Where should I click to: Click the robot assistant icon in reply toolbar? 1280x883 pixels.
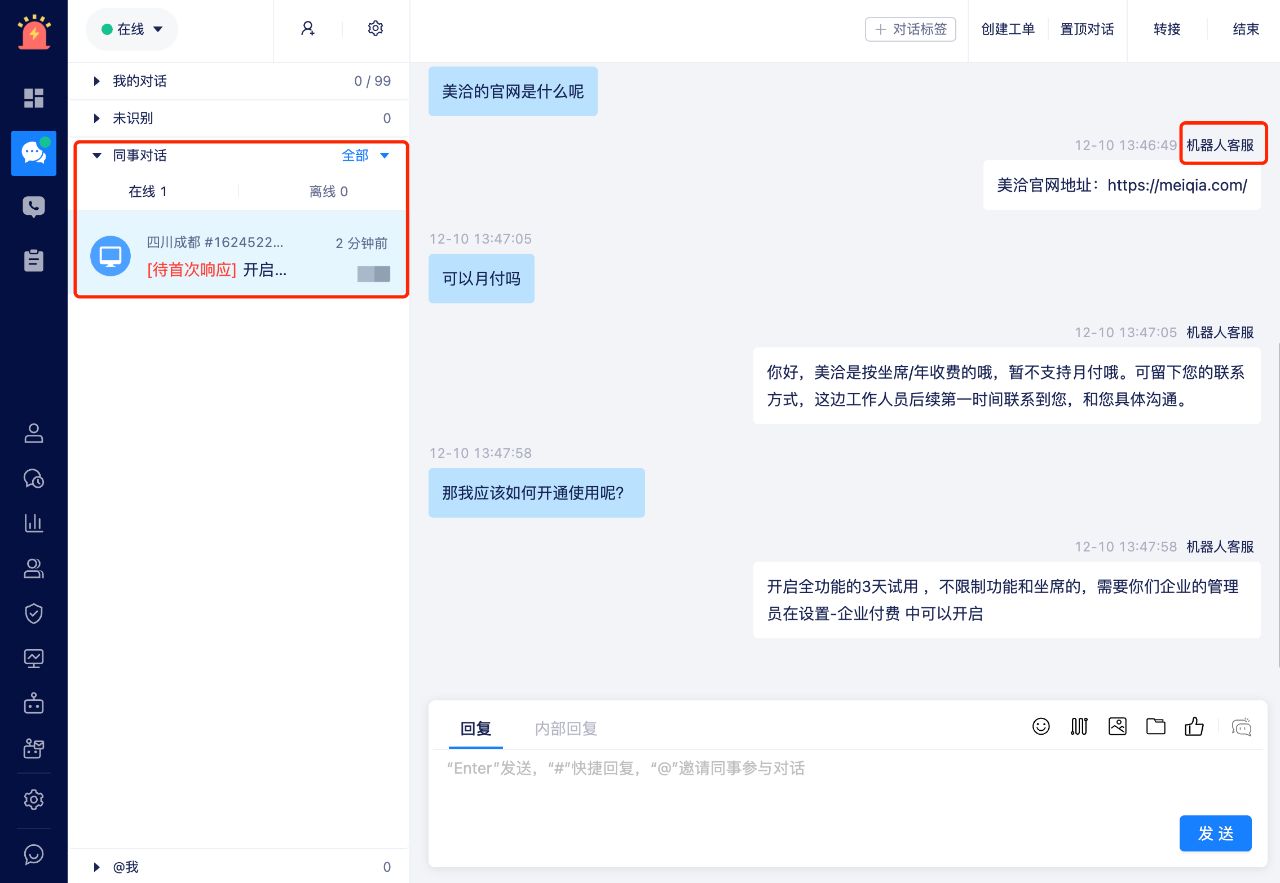click(x=1242, y=727)
